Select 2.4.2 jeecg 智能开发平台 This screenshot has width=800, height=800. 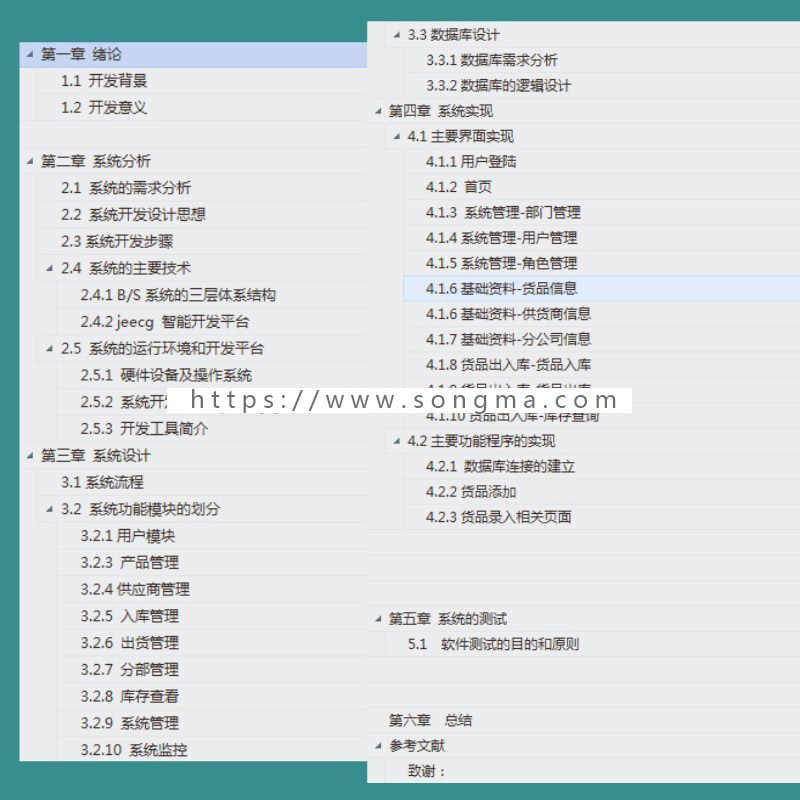point(164,322)
